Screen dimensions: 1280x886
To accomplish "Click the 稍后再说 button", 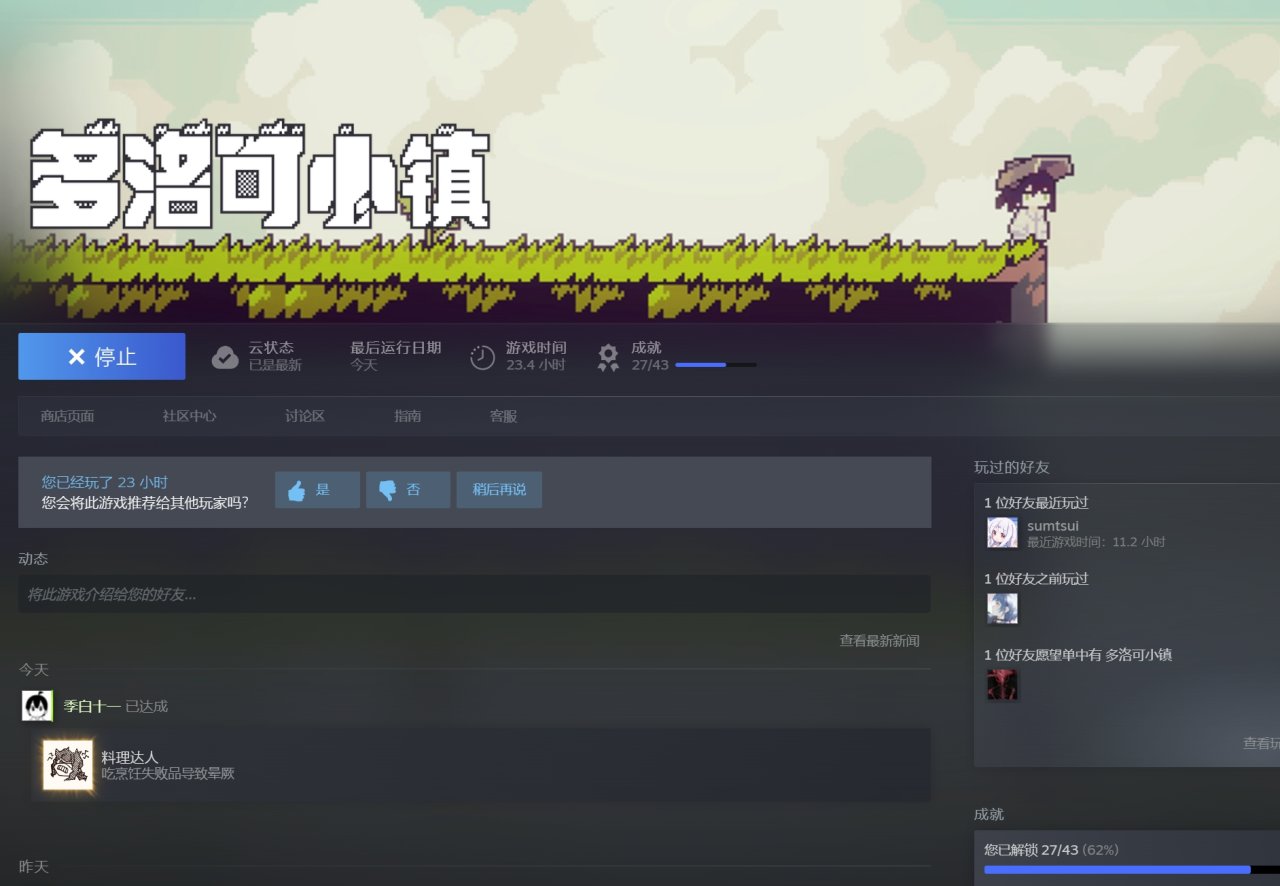I will tap(499, 490).
